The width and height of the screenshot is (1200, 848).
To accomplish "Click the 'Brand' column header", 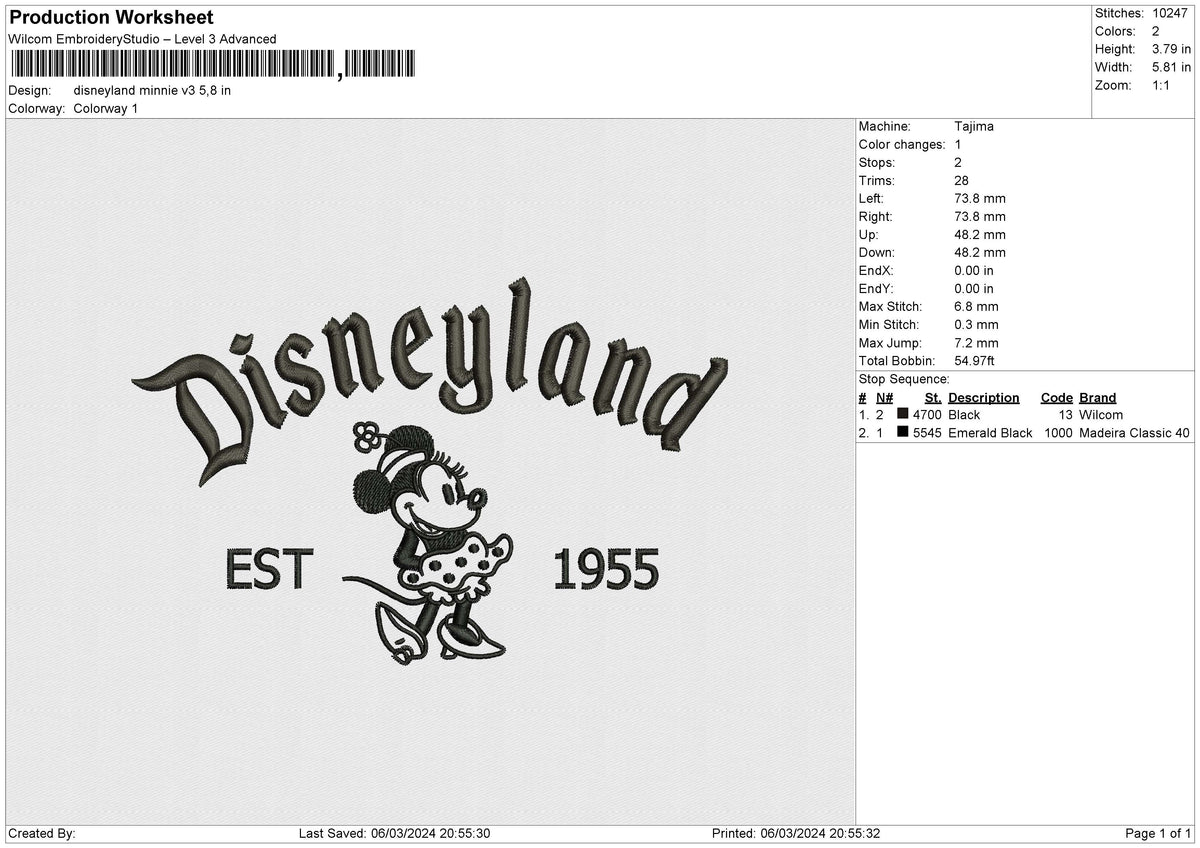I will point(1098,398).
